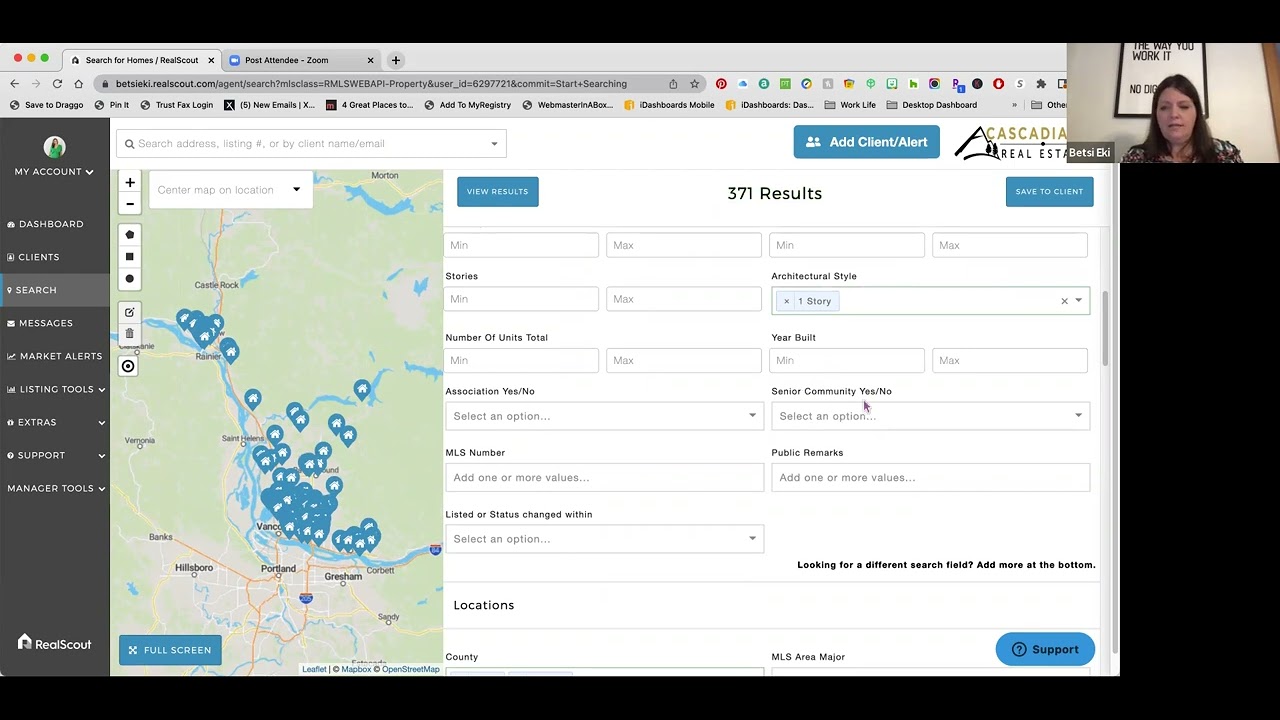
Task: Expand Listing Tools menu
Action: coord(55,389)
